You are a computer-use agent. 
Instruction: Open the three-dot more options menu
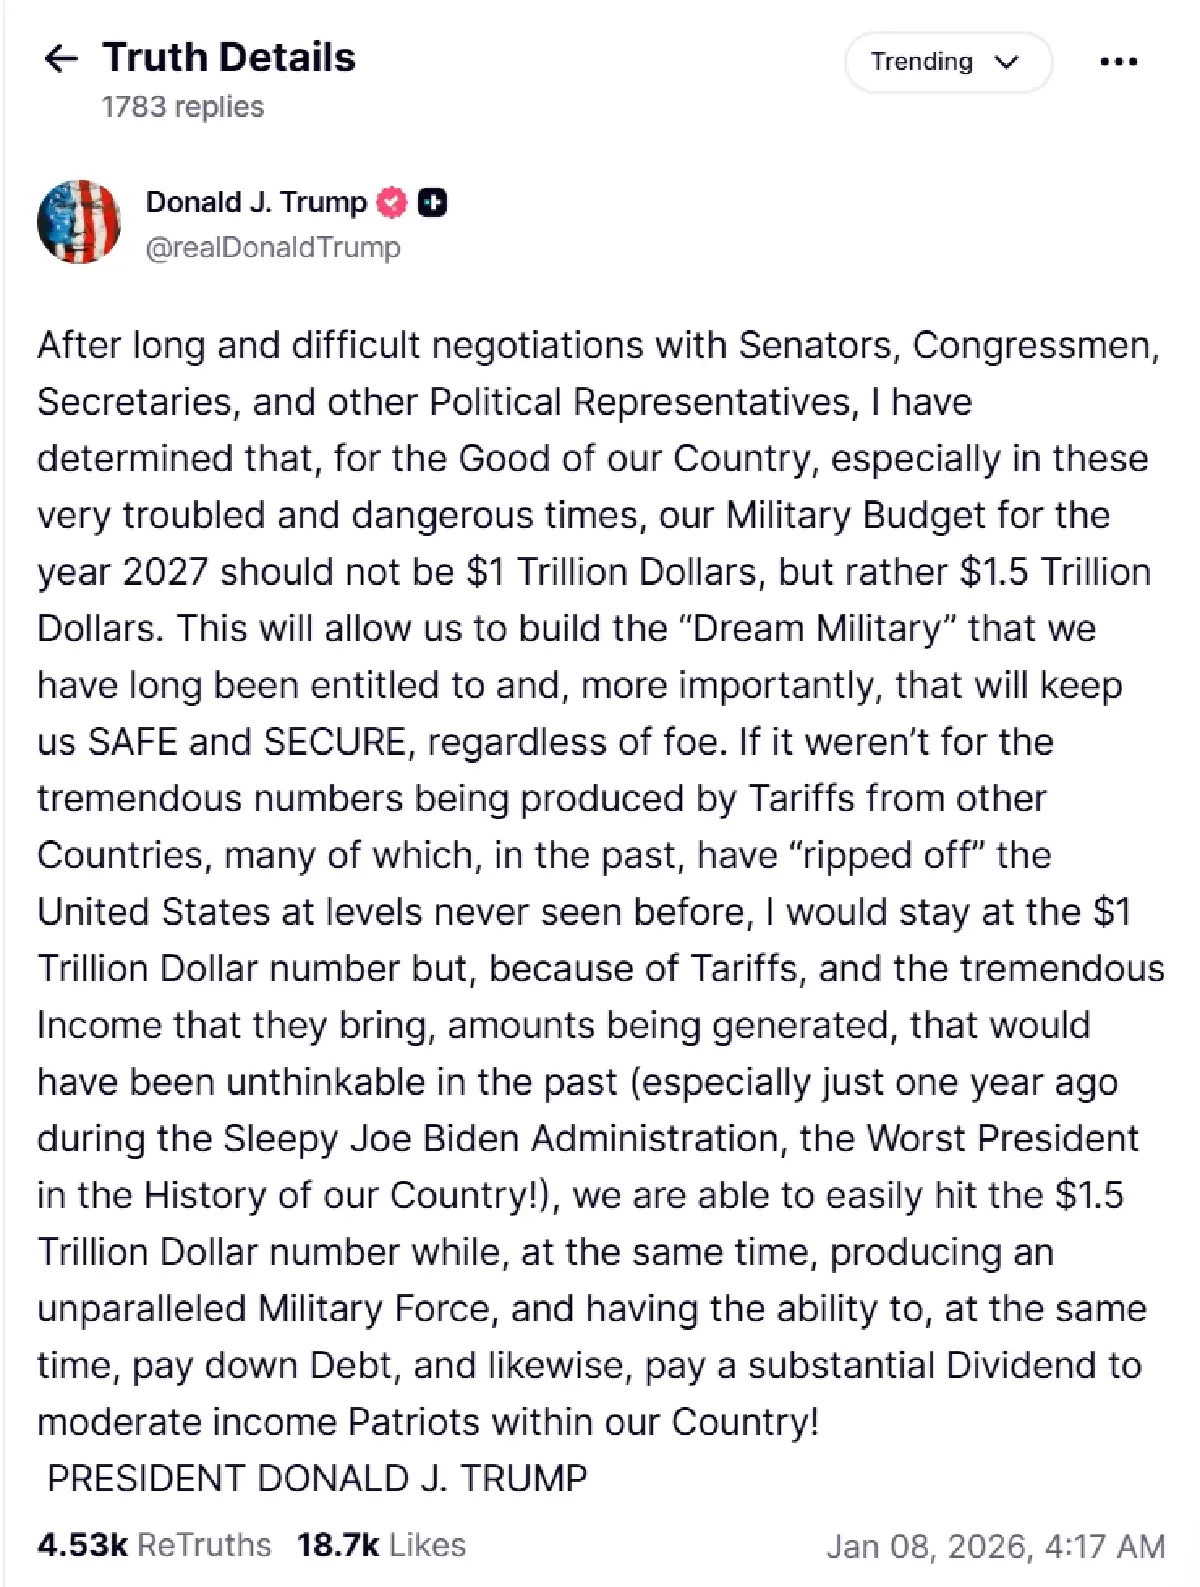point(1118,62)
